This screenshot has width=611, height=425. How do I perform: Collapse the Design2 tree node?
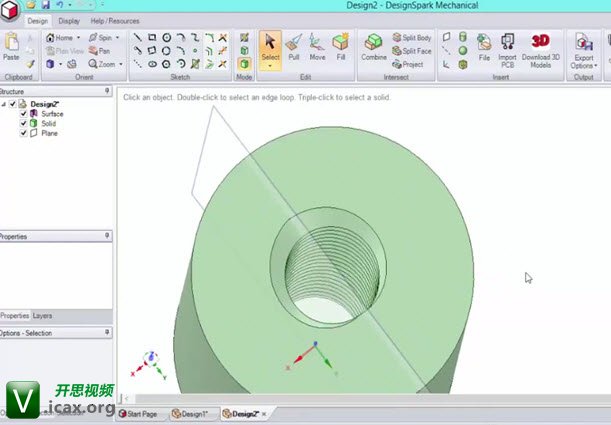pos(4,104)
